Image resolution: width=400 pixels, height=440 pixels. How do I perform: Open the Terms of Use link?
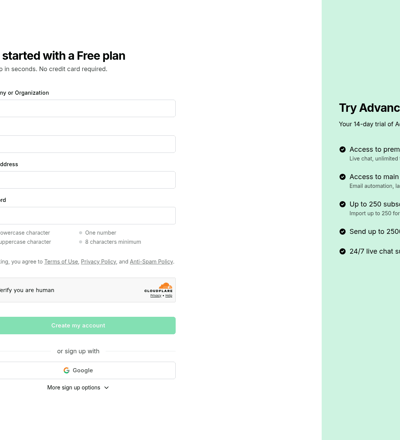(61, 262)
